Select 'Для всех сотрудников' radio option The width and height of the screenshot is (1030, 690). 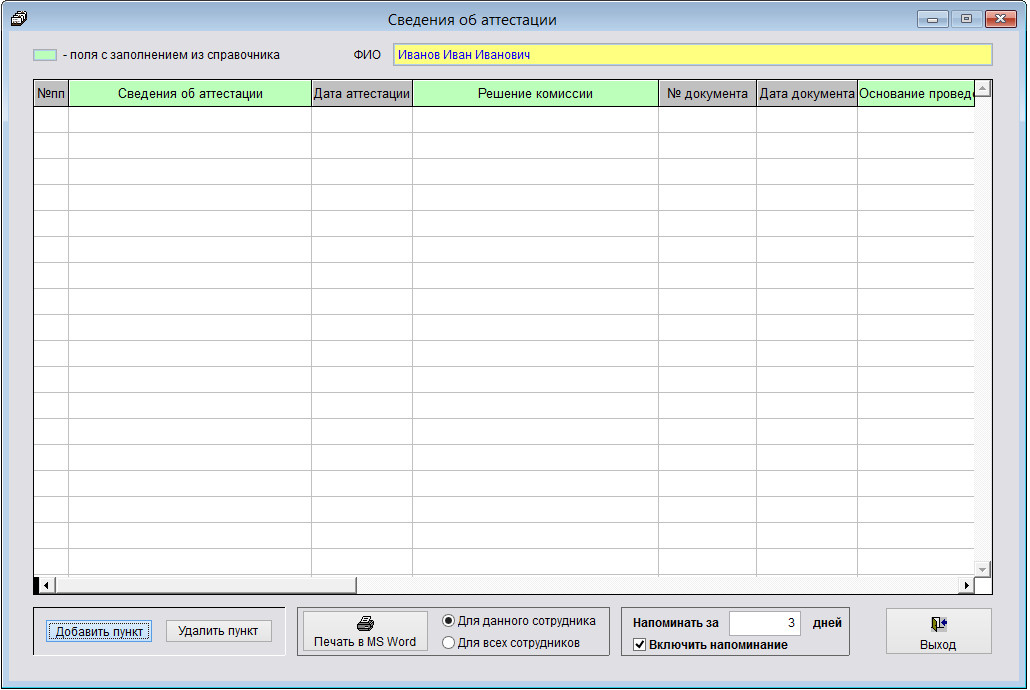[x=449, y=643]
